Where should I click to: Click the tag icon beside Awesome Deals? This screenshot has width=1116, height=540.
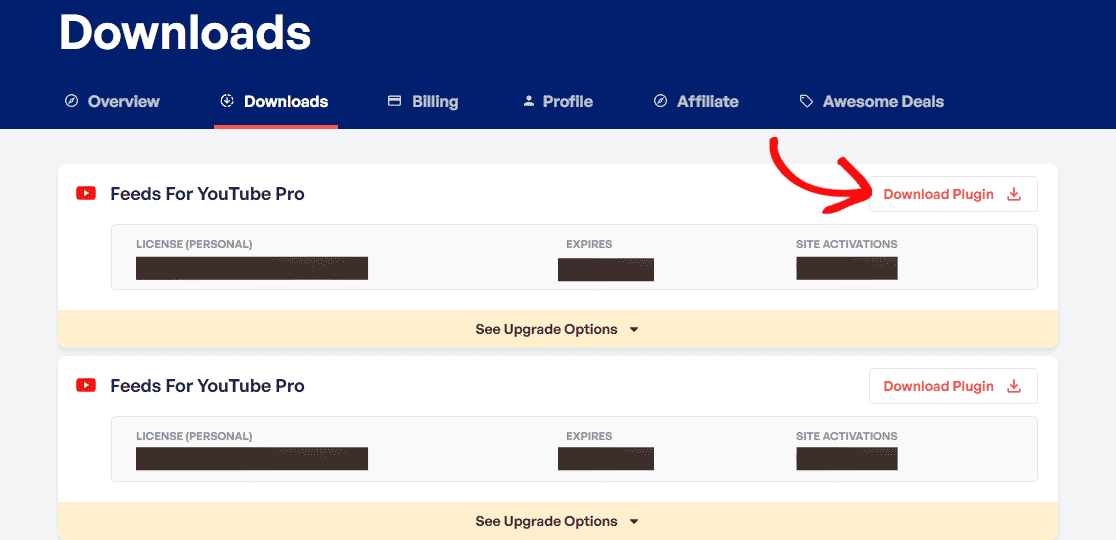point(806,102)
